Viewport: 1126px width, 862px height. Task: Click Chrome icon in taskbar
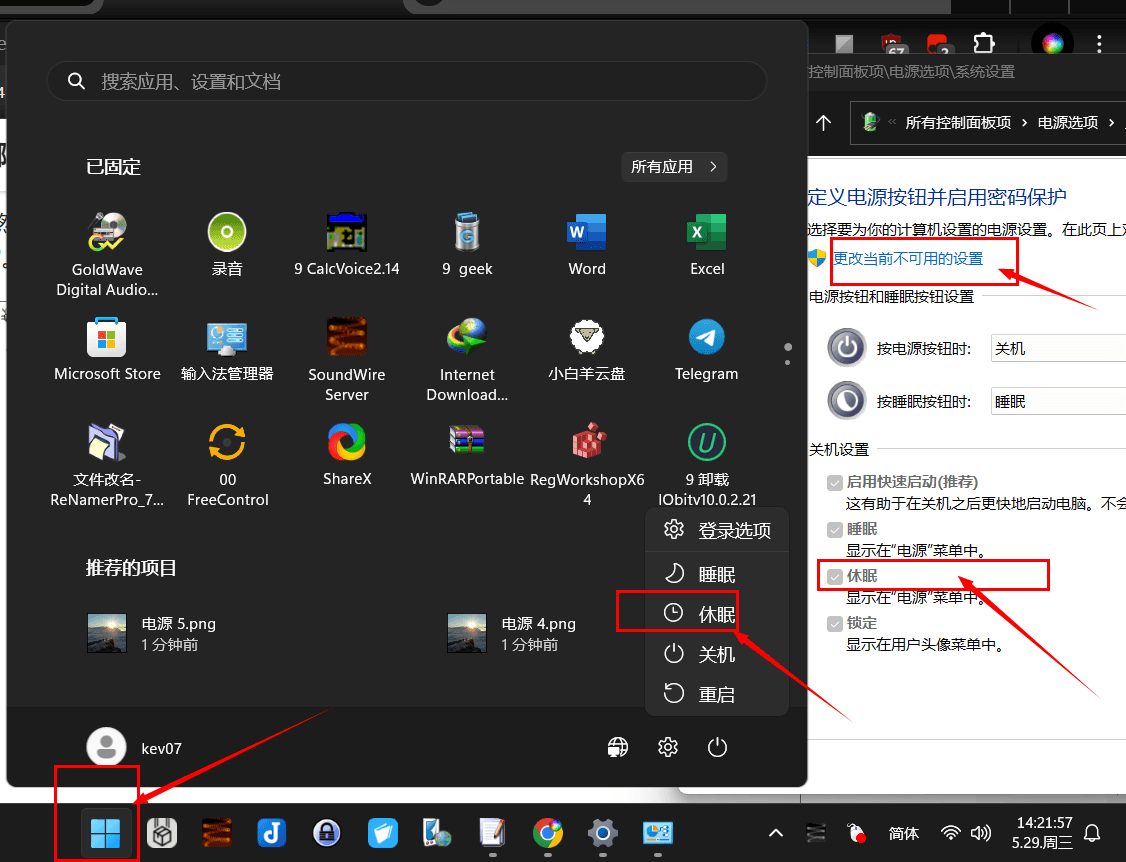[x=547, y=832]
